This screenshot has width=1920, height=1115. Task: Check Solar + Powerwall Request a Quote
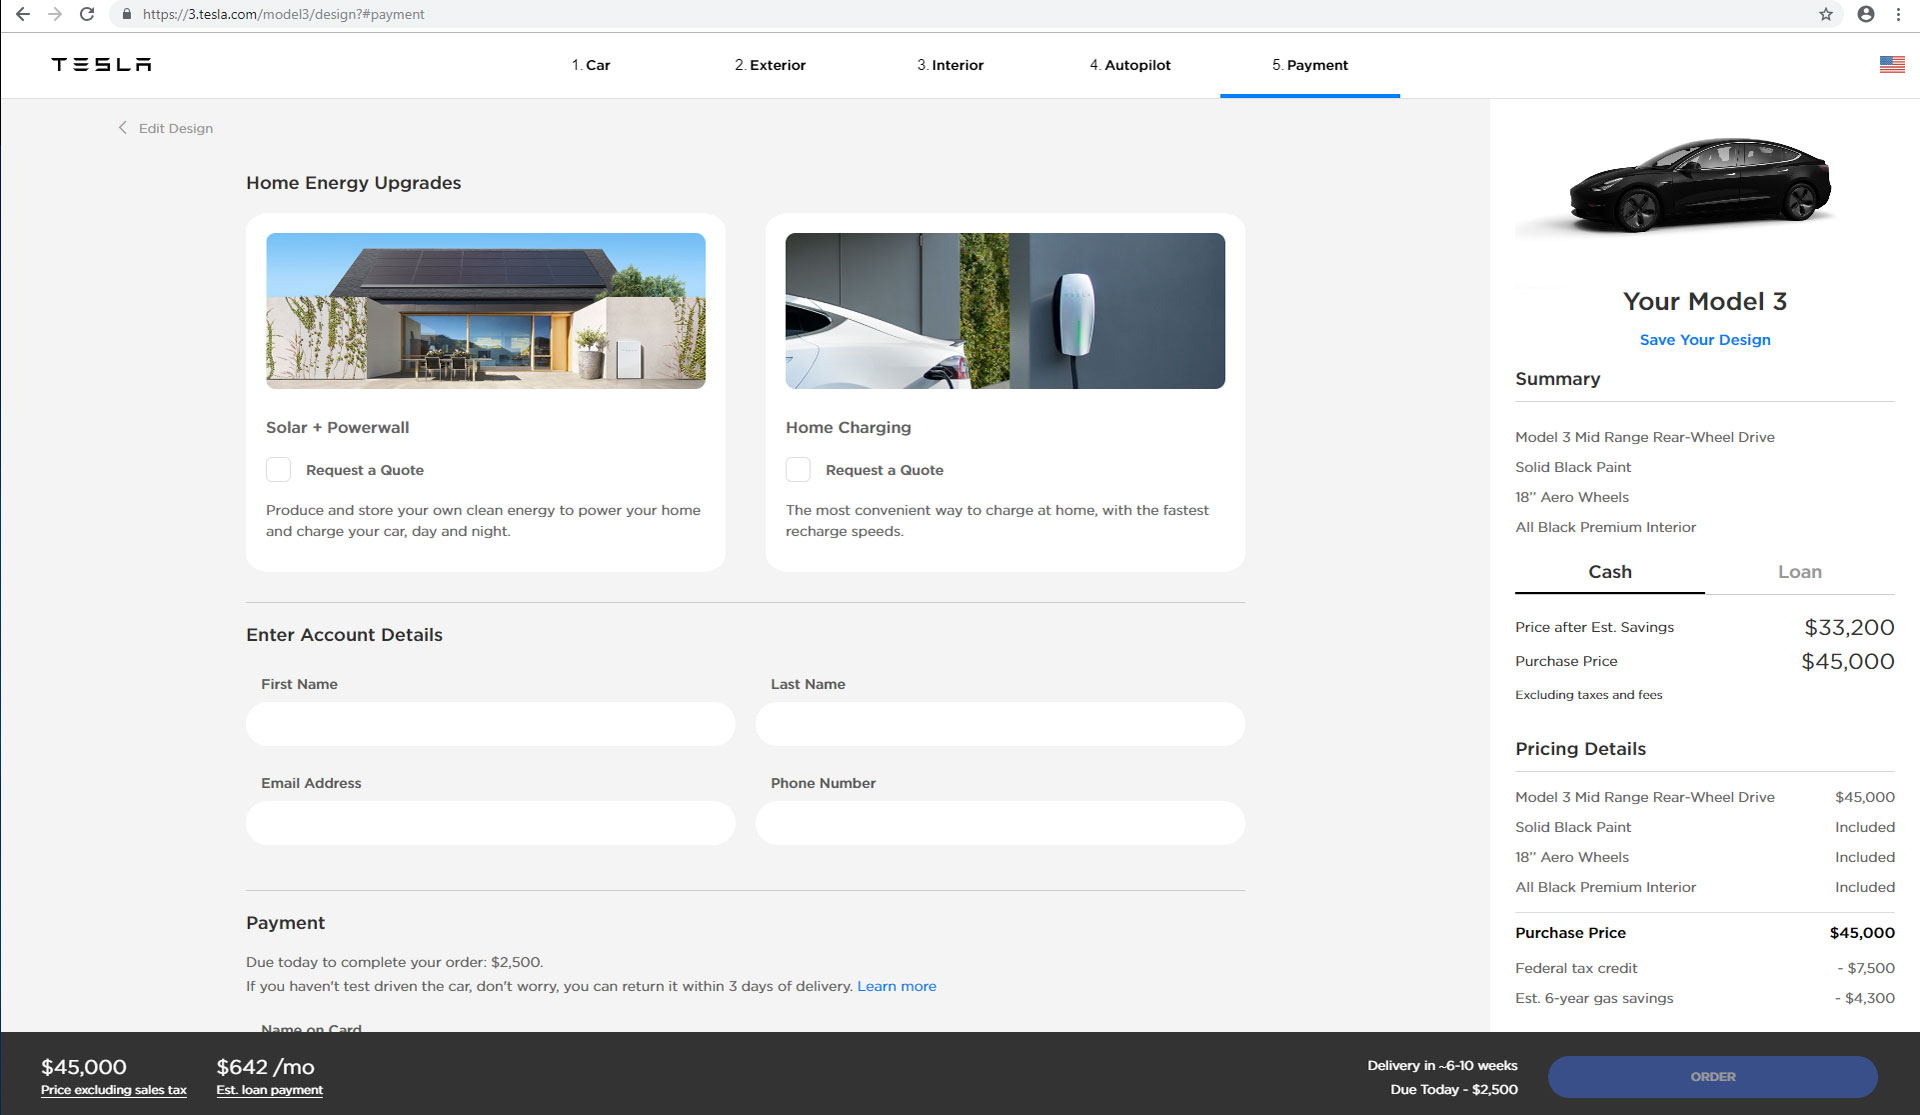coord(279,470)
